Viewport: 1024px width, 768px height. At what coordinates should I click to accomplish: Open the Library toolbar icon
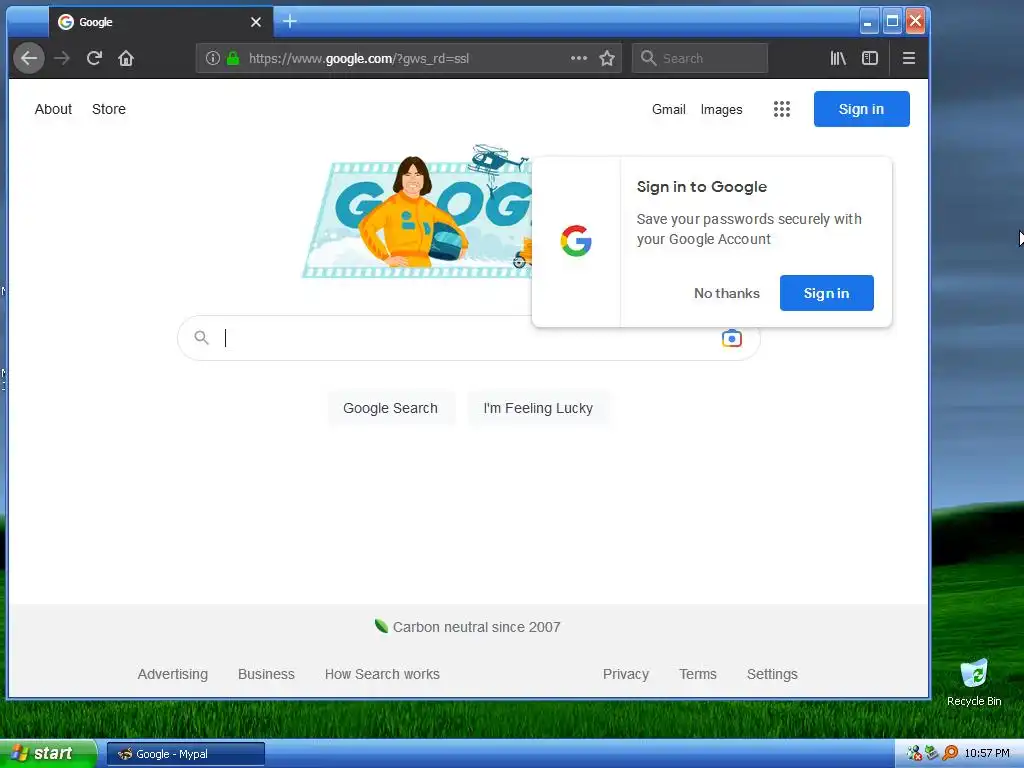(838, 58)
